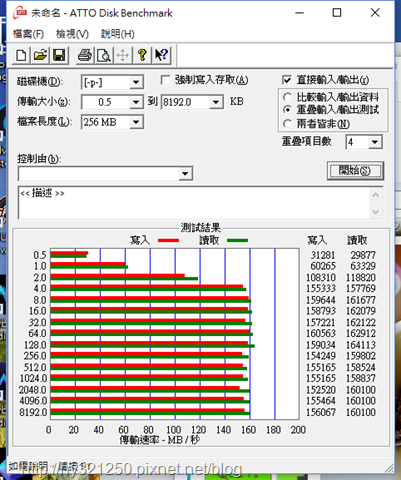Screen dimensions: 401x480
Task: Click the context help arrow-question icon
Action: pos(161,55)
